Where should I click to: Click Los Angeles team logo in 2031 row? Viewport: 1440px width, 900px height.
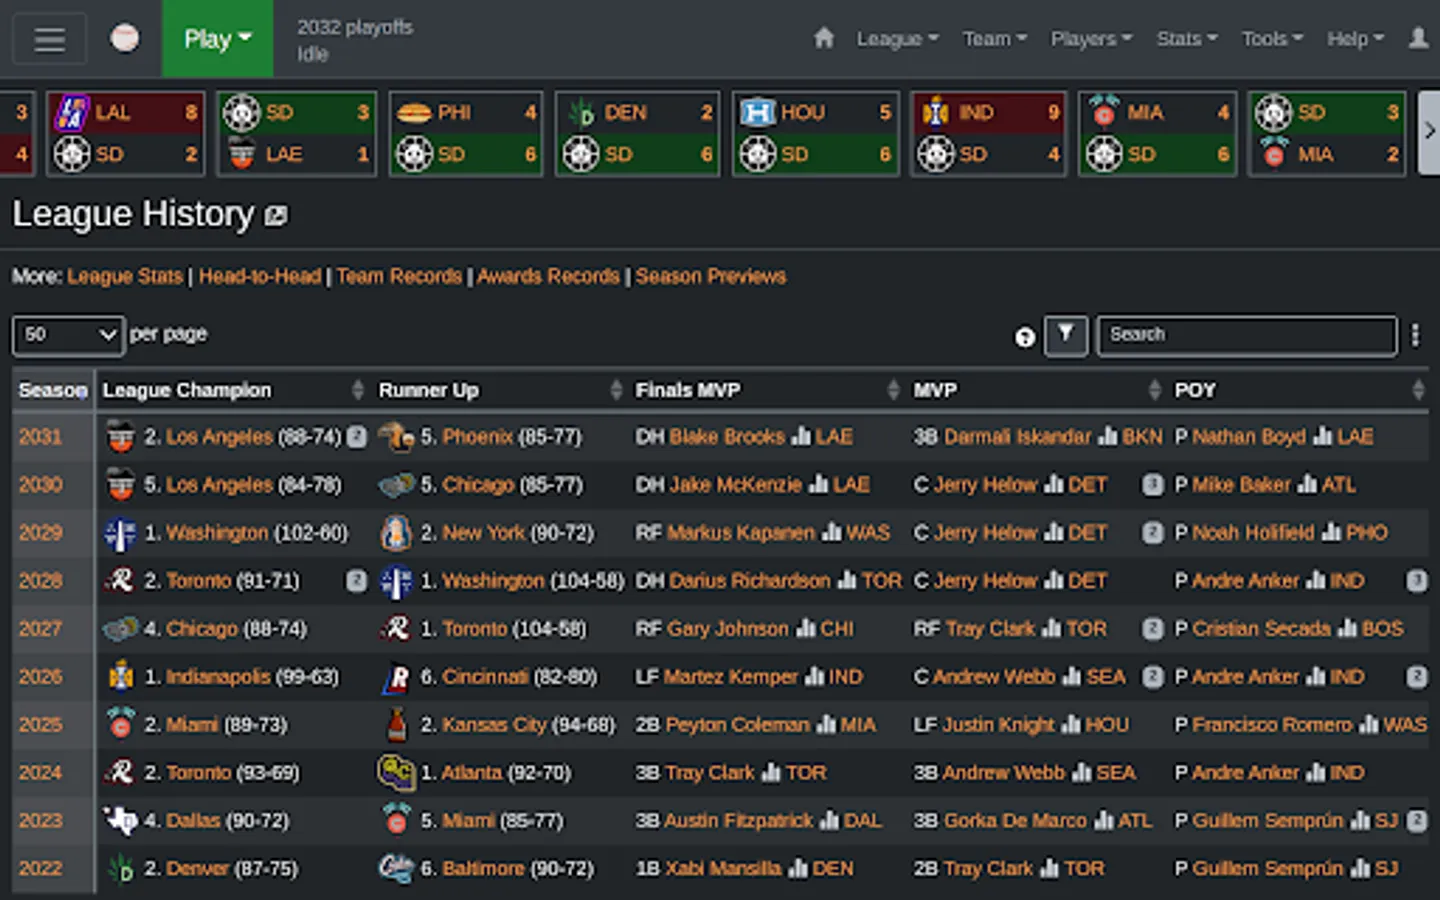[120, 437]
